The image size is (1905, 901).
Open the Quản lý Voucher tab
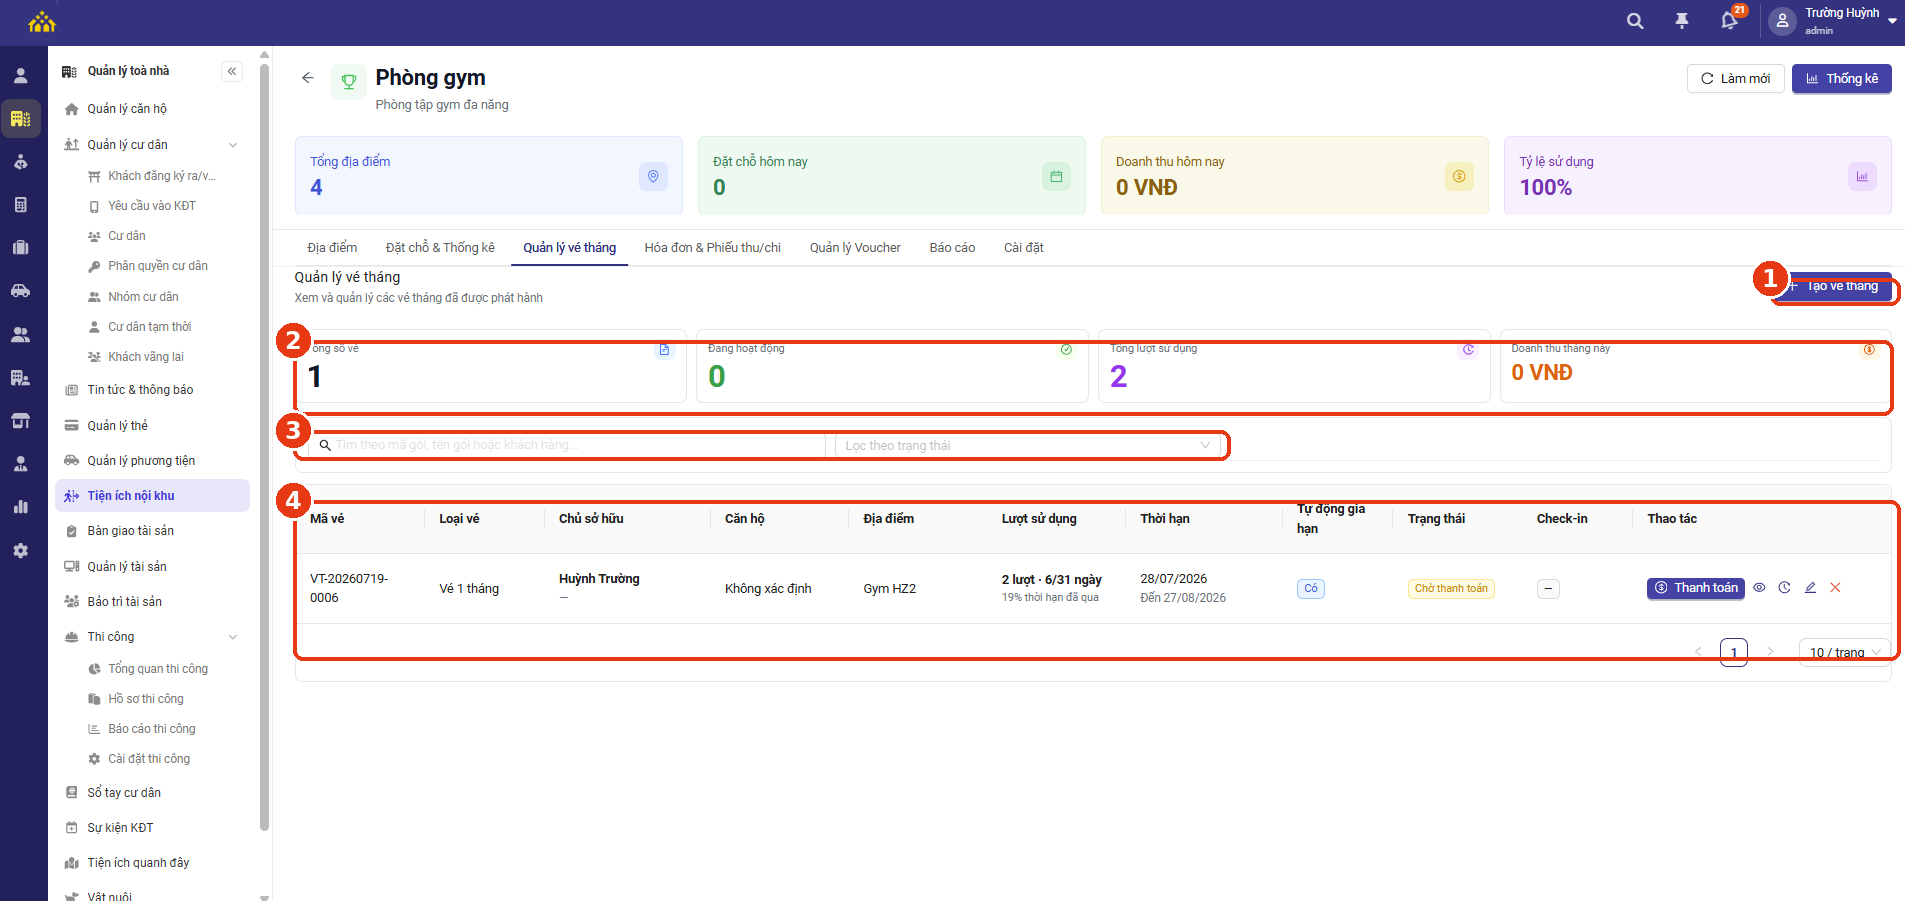pos(855,248)
